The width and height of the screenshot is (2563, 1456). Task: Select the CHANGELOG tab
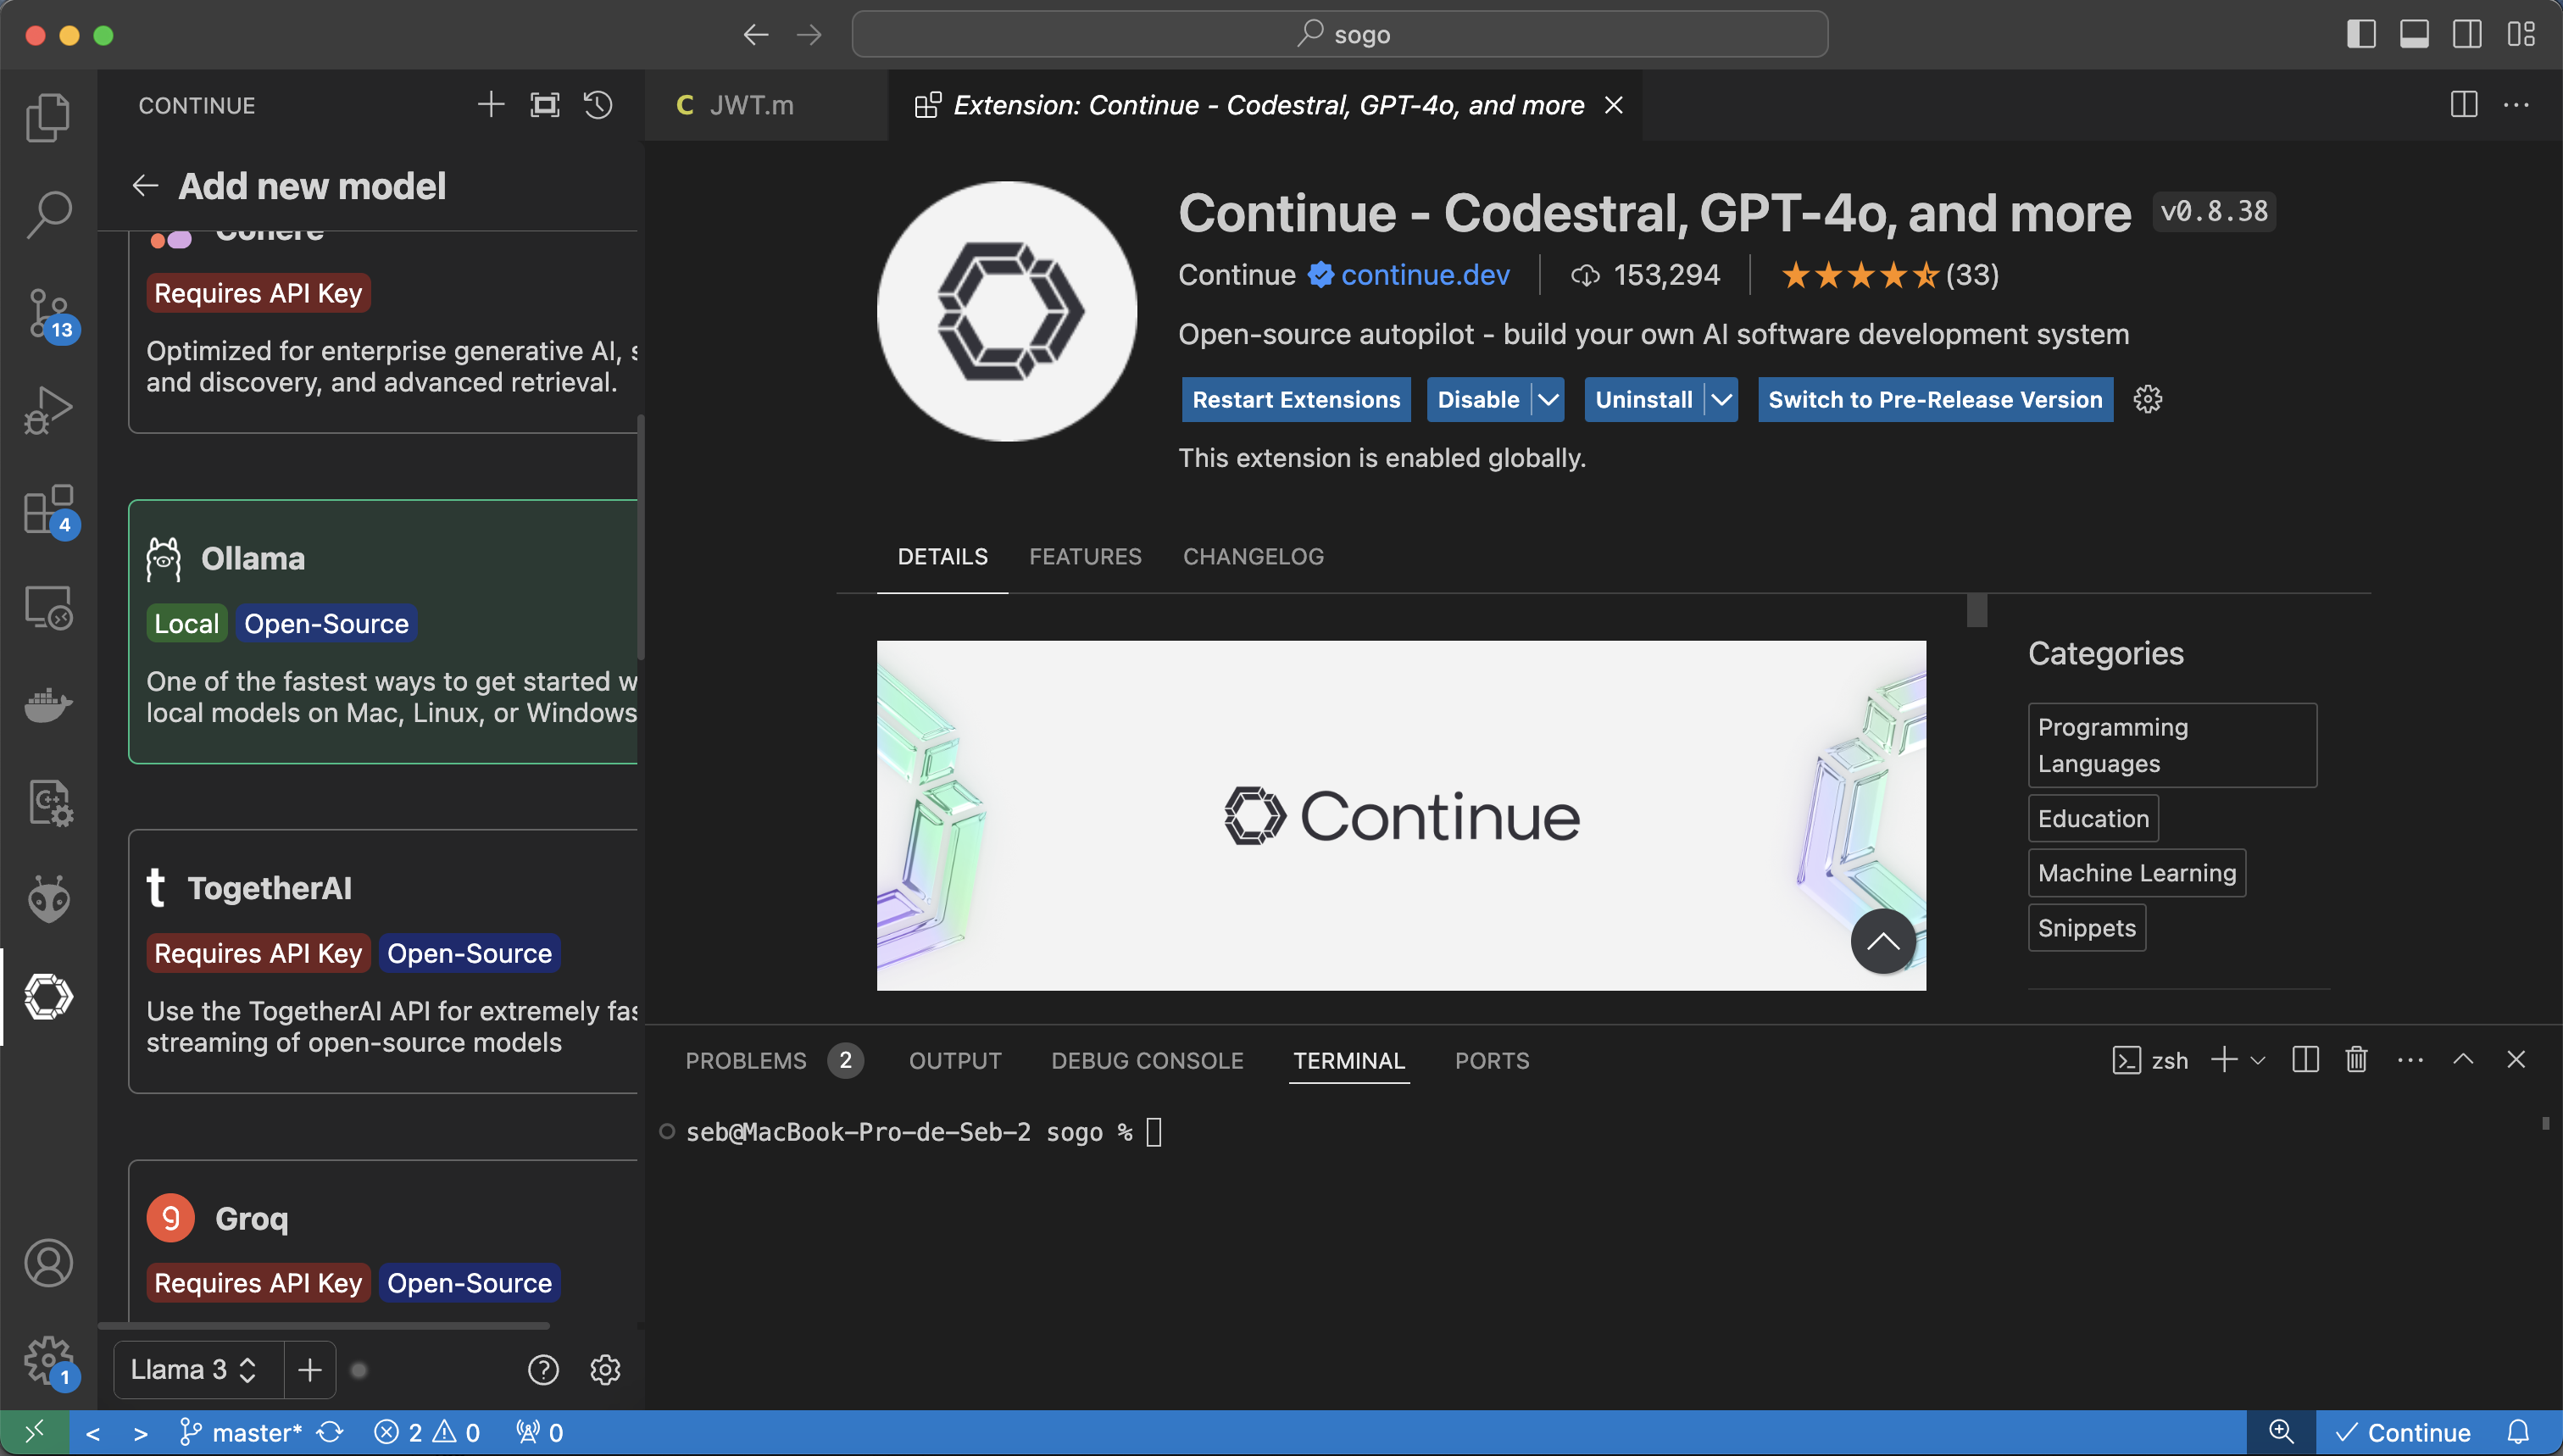pyautogui.click(x=1253, y=556)
